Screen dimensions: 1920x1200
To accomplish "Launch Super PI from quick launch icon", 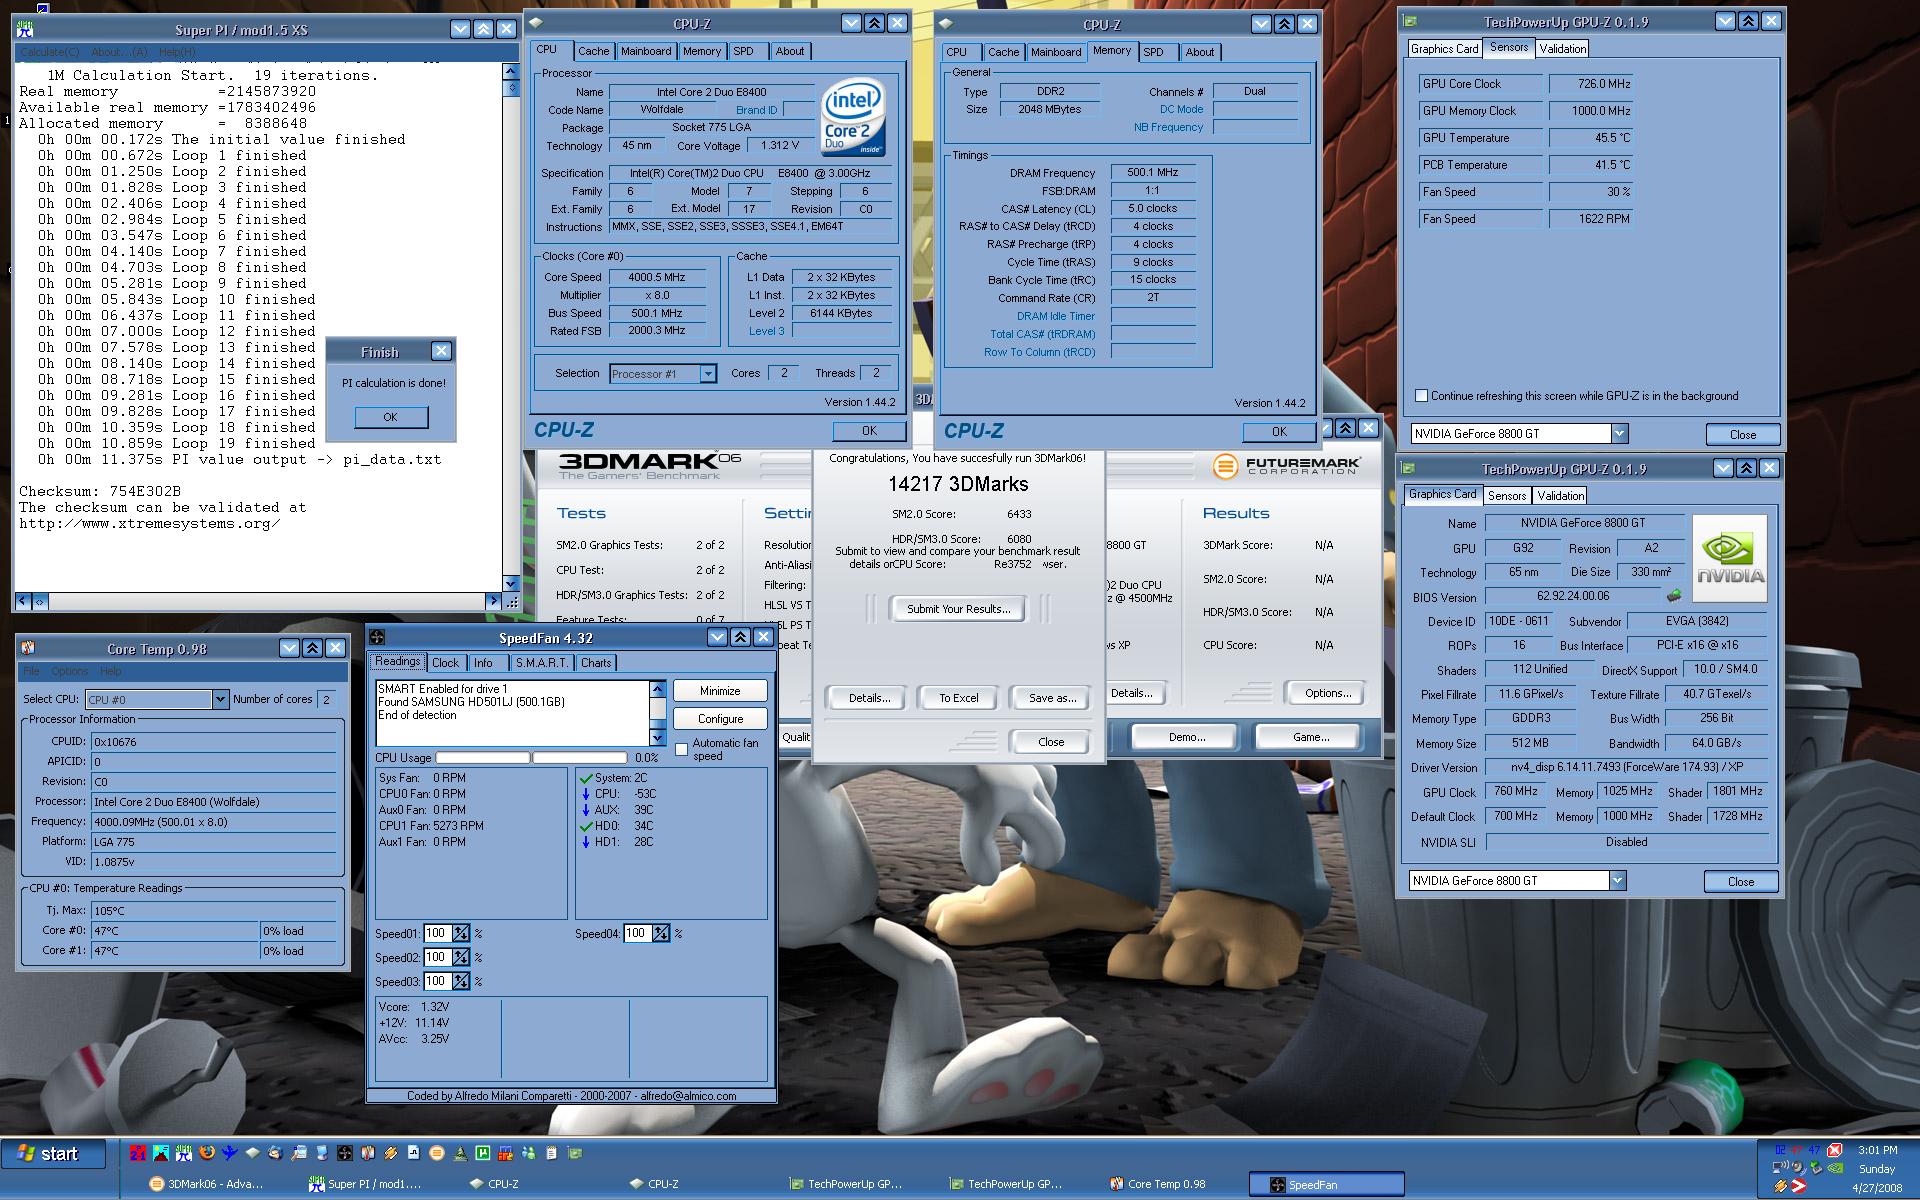I will (x=184, y=1153).
